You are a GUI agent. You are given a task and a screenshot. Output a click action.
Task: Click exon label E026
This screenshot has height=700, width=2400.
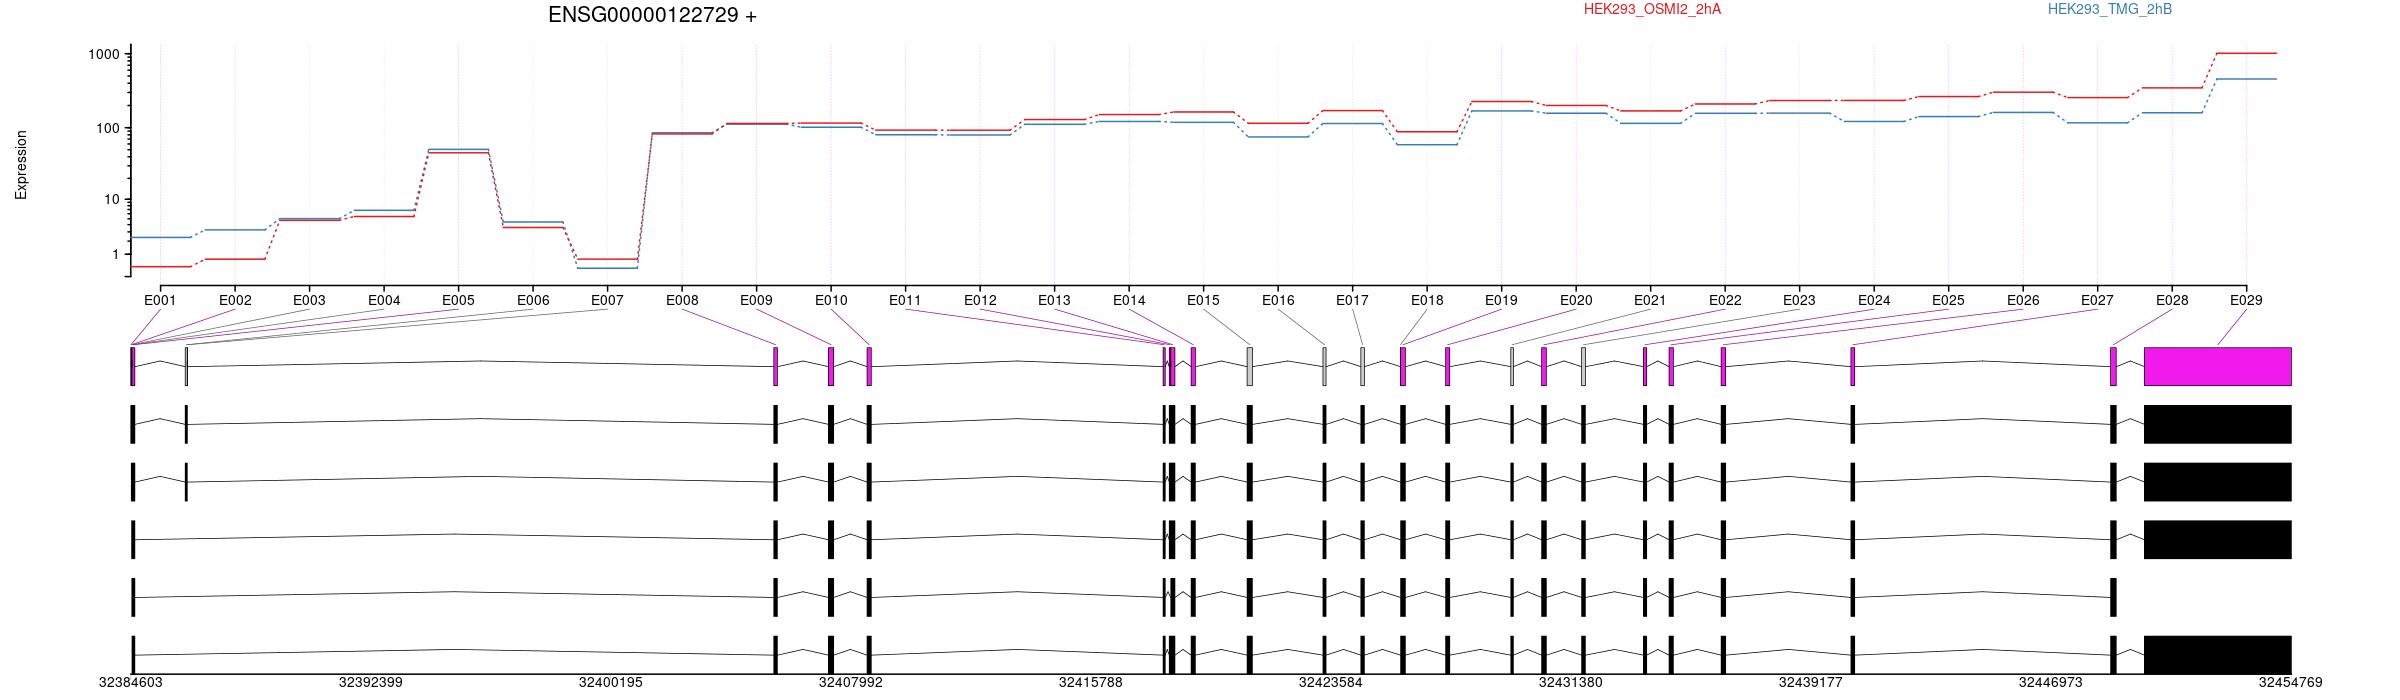(x=2023, y=300)
